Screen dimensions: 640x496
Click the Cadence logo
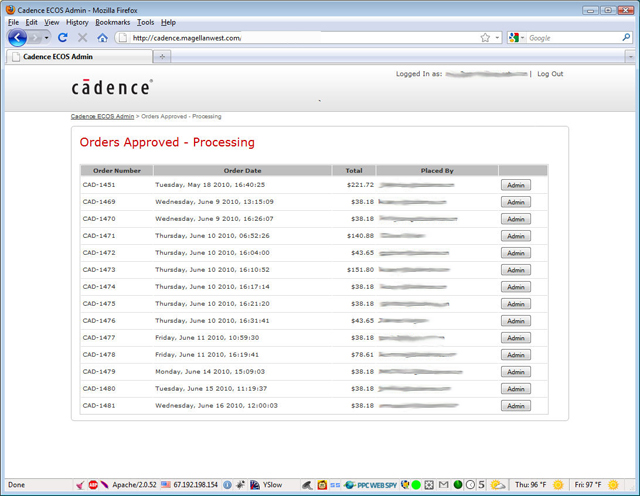pos(112,87)
